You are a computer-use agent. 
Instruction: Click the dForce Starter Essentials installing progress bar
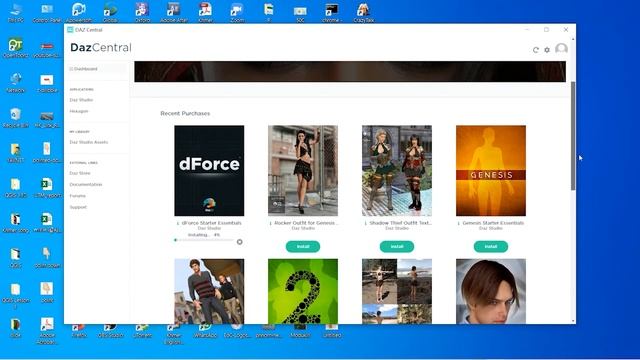pos(204,240)
